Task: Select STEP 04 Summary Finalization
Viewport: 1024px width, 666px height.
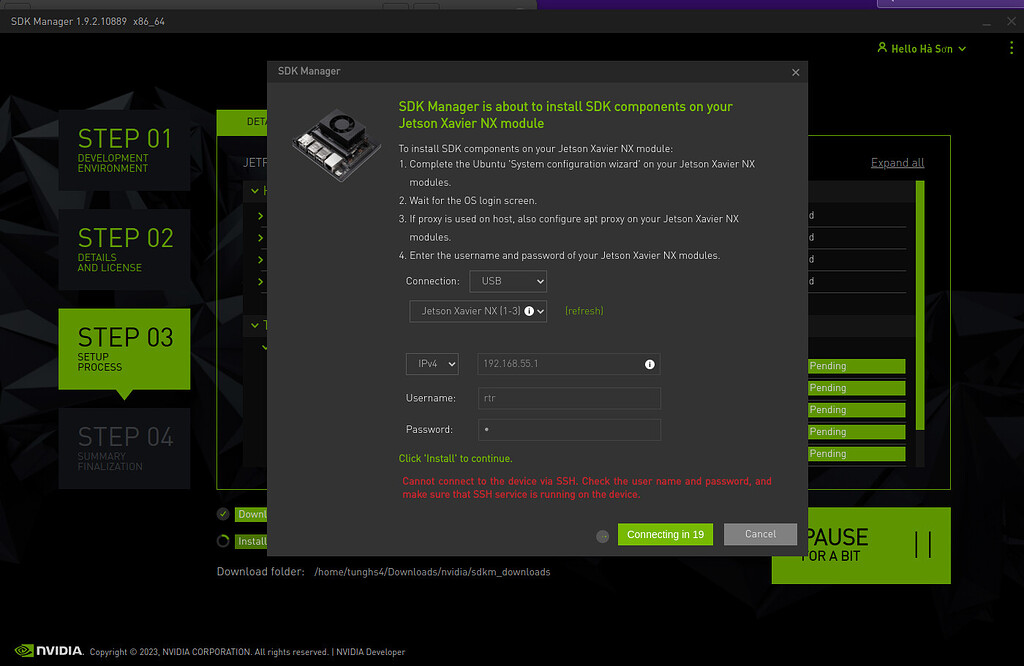Action: coord(124,448)
